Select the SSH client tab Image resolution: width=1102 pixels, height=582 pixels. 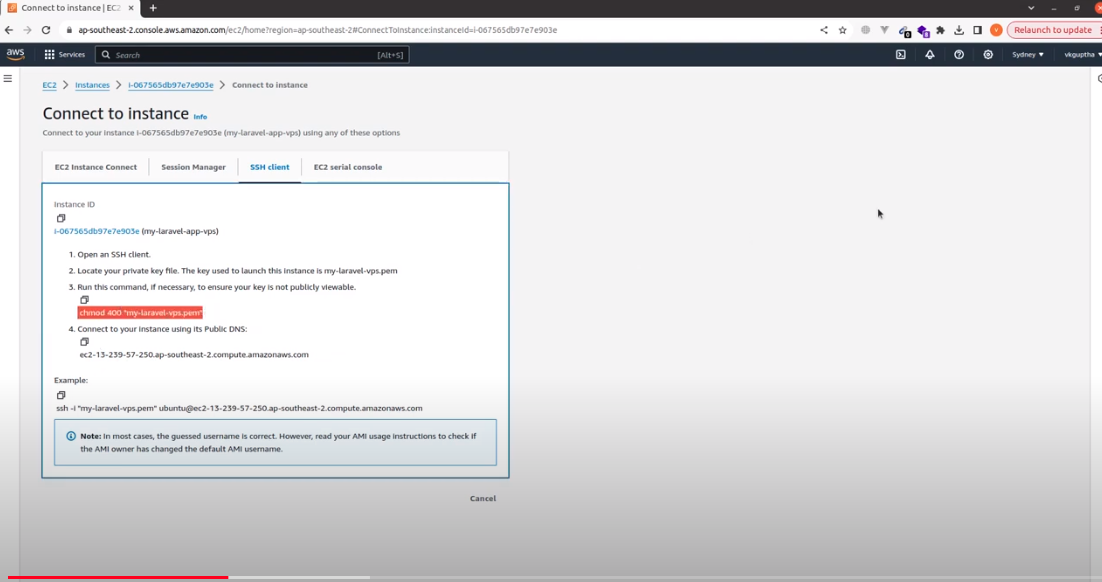(x=270, y=167)
